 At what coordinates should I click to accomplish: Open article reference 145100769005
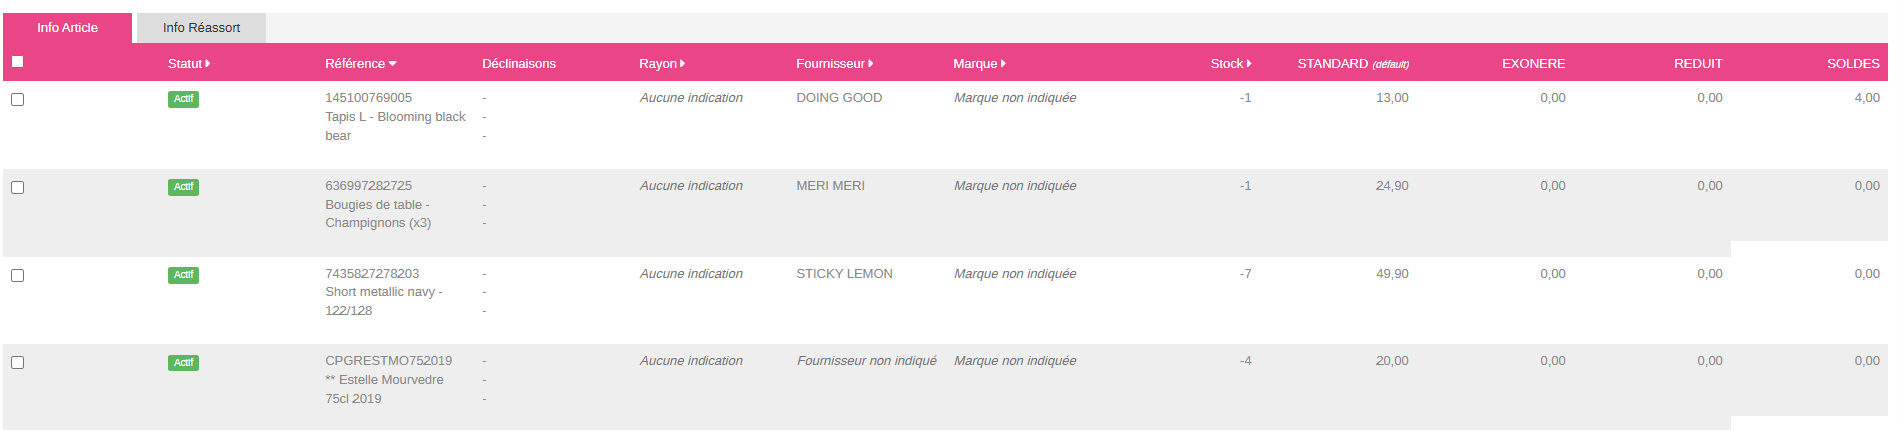pyautogui.click(x=368, y=98)
